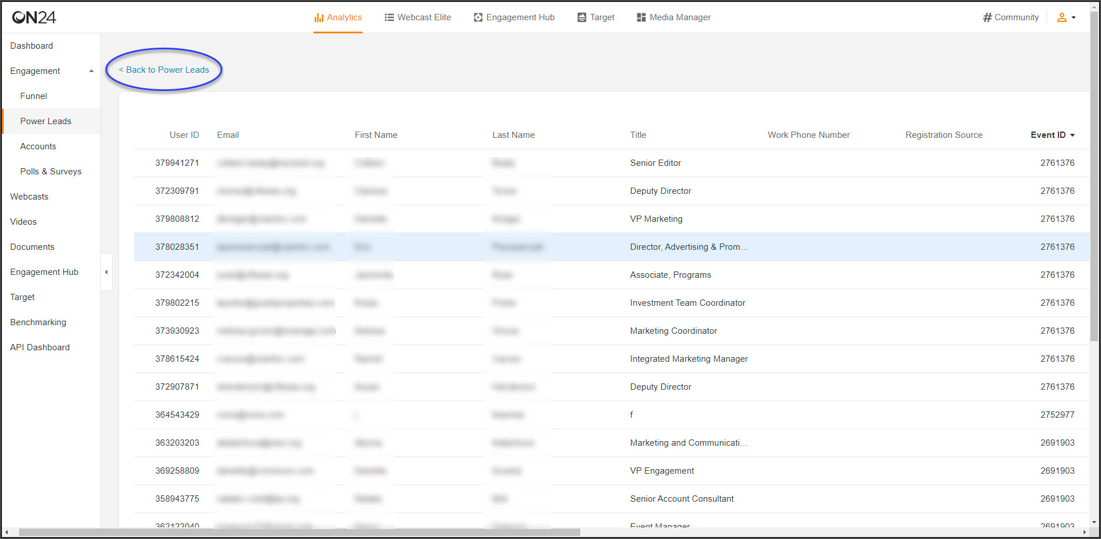Open Documents in the sidebar
Image resolution: width=1101 pixels, height=539 pixels.
click(x=32, y=247)
